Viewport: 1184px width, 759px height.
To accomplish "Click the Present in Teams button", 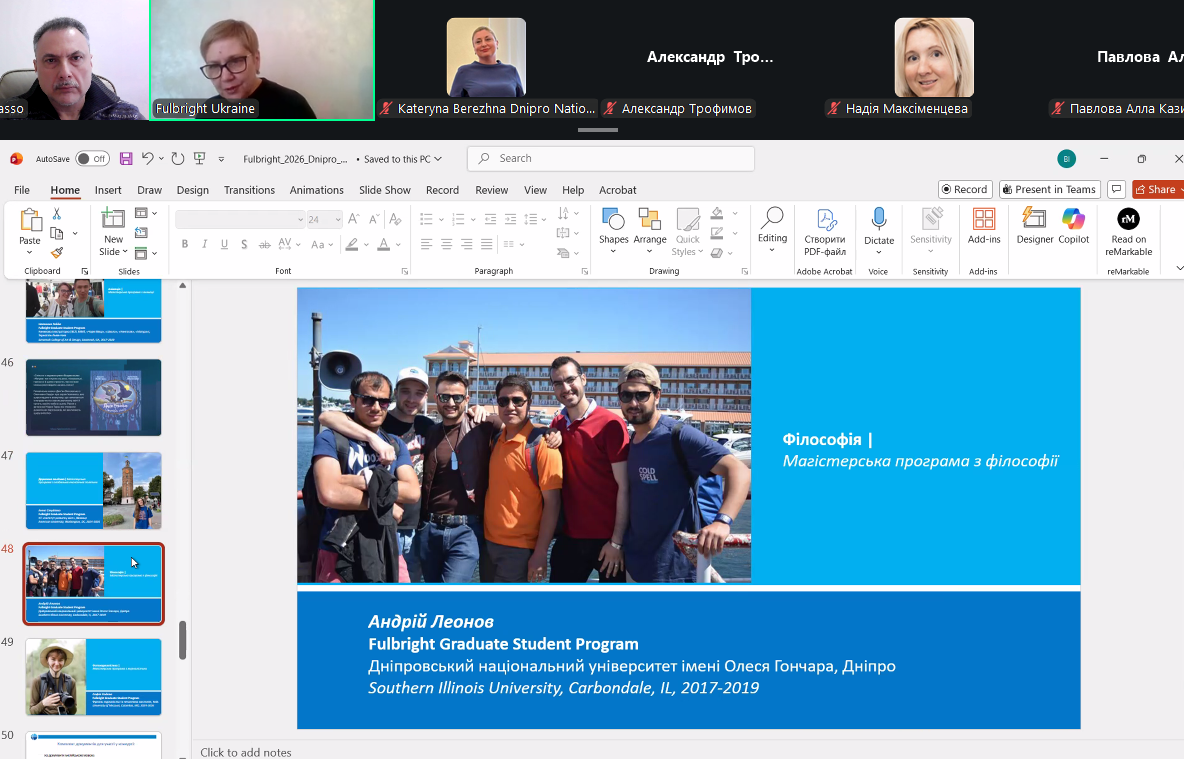I will pyautogui.click(x=1049, y=189).
